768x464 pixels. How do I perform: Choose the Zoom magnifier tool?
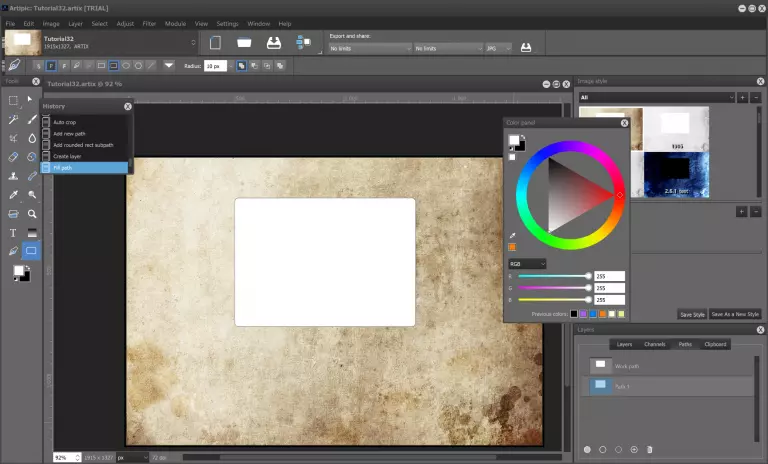click(x=32, y=213)
